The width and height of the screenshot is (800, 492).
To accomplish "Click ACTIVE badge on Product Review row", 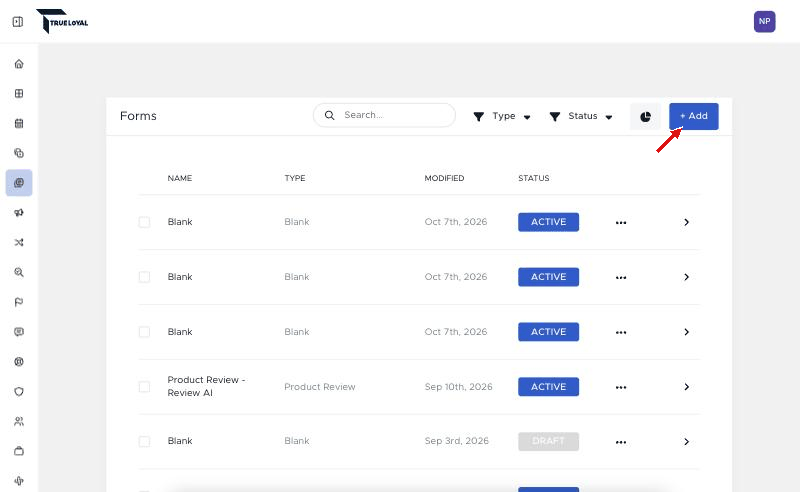I will pos(548,387).
